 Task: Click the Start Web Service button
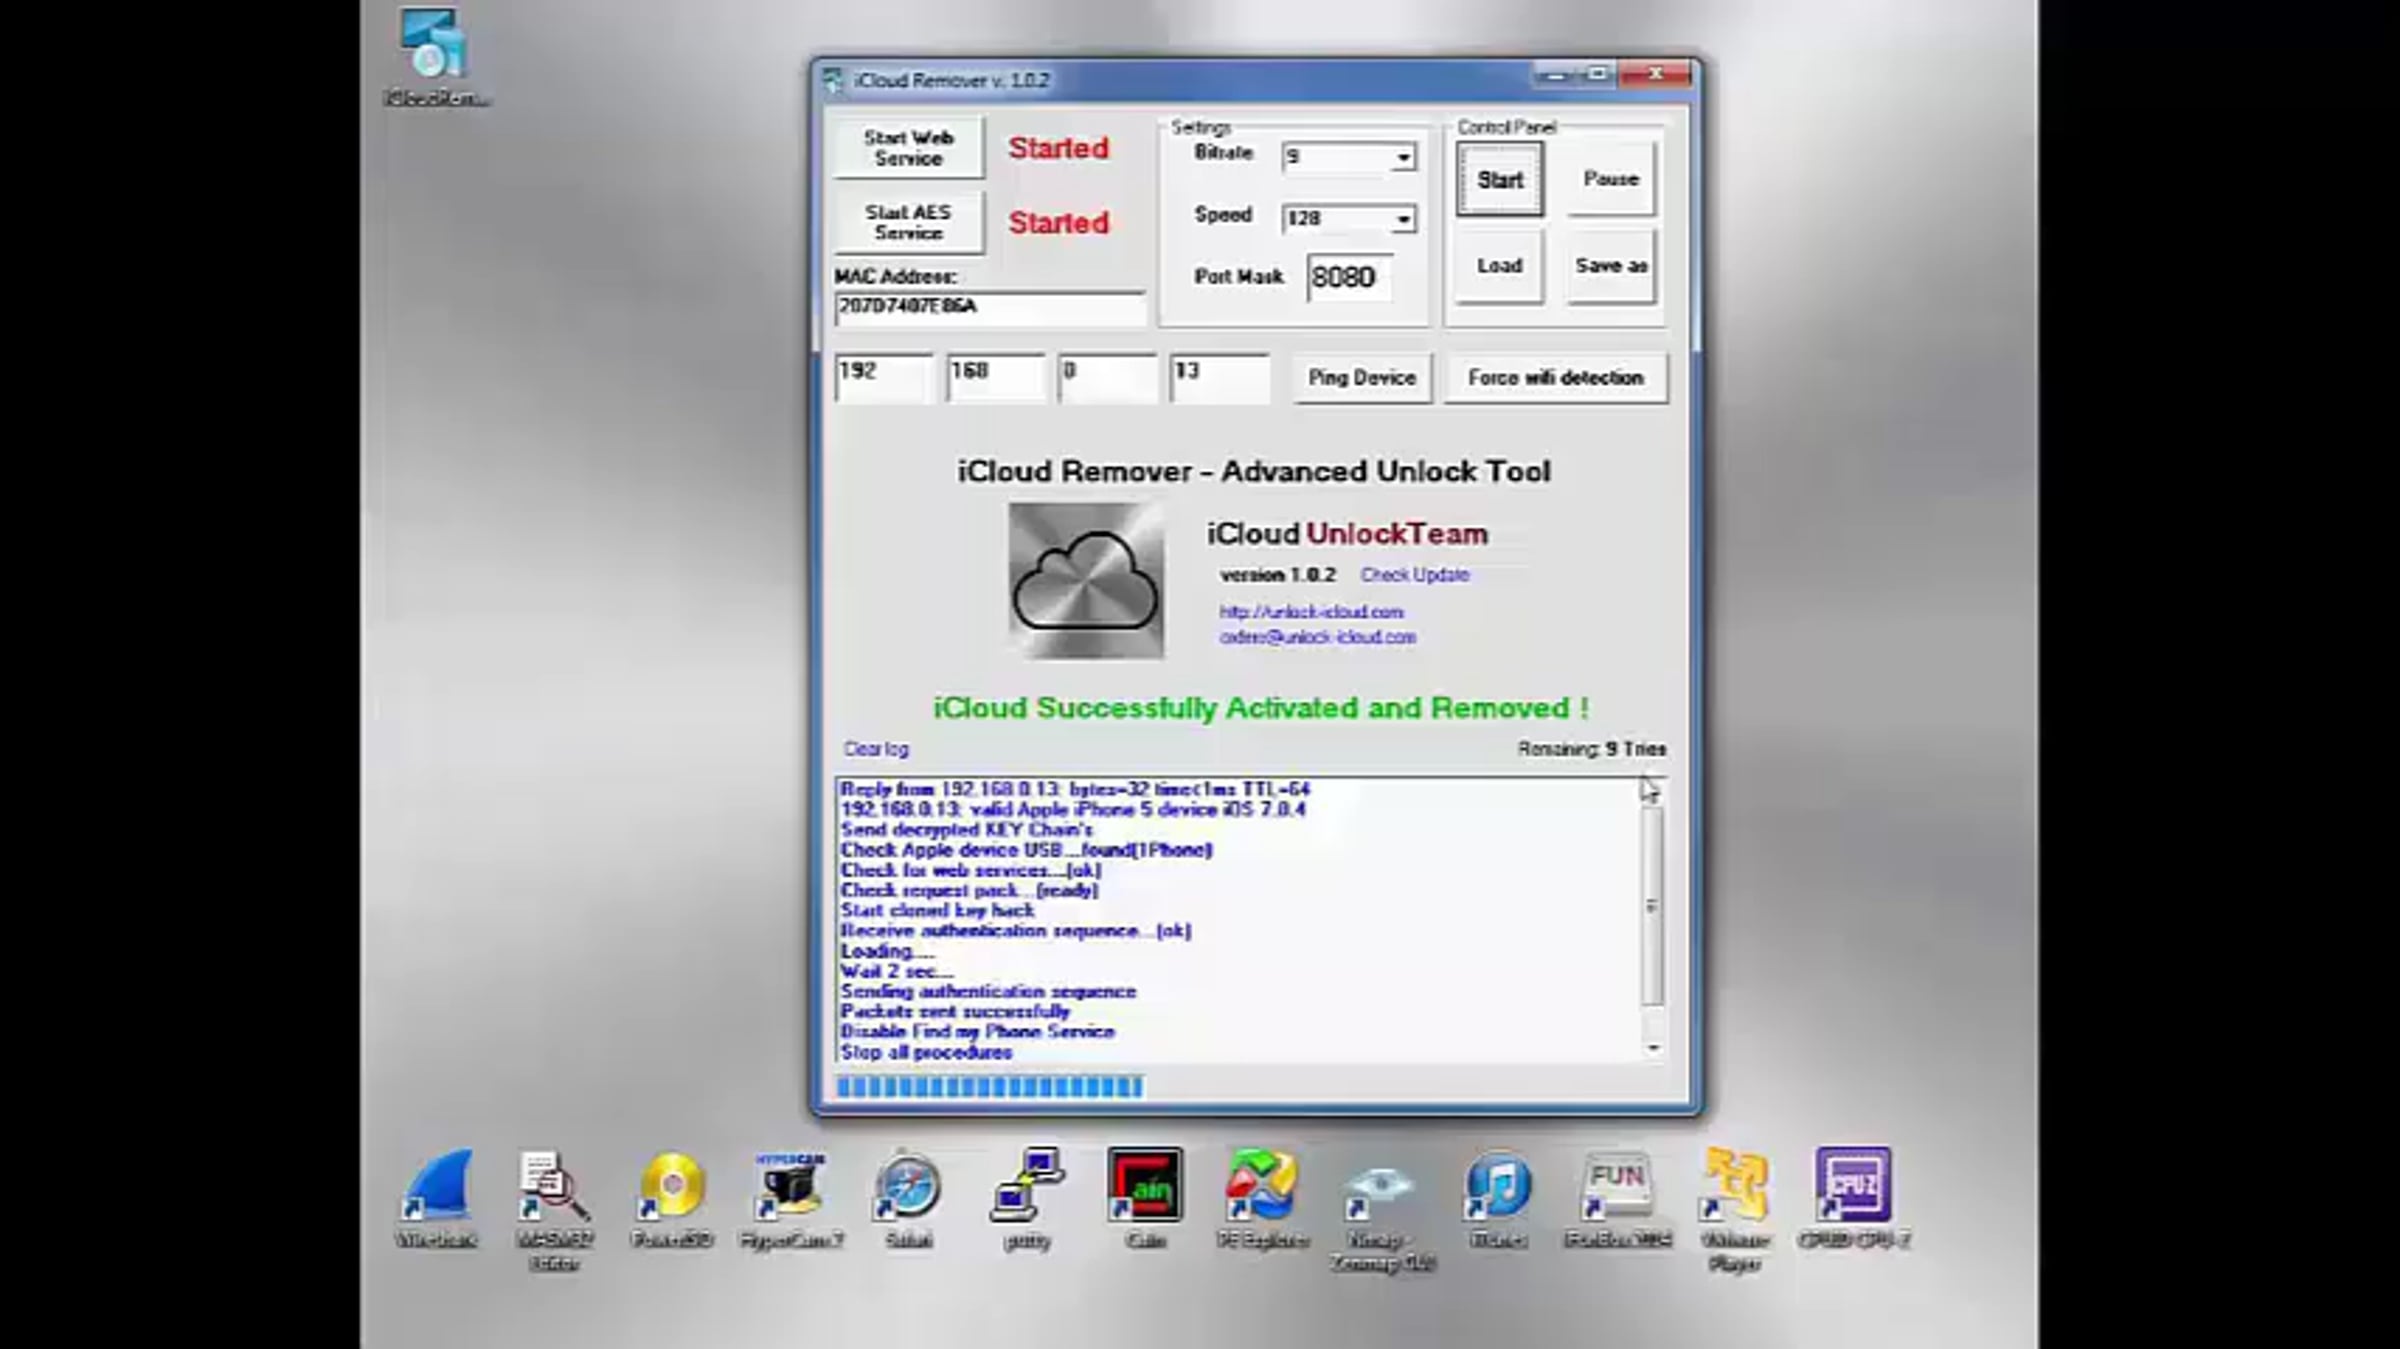908,148
